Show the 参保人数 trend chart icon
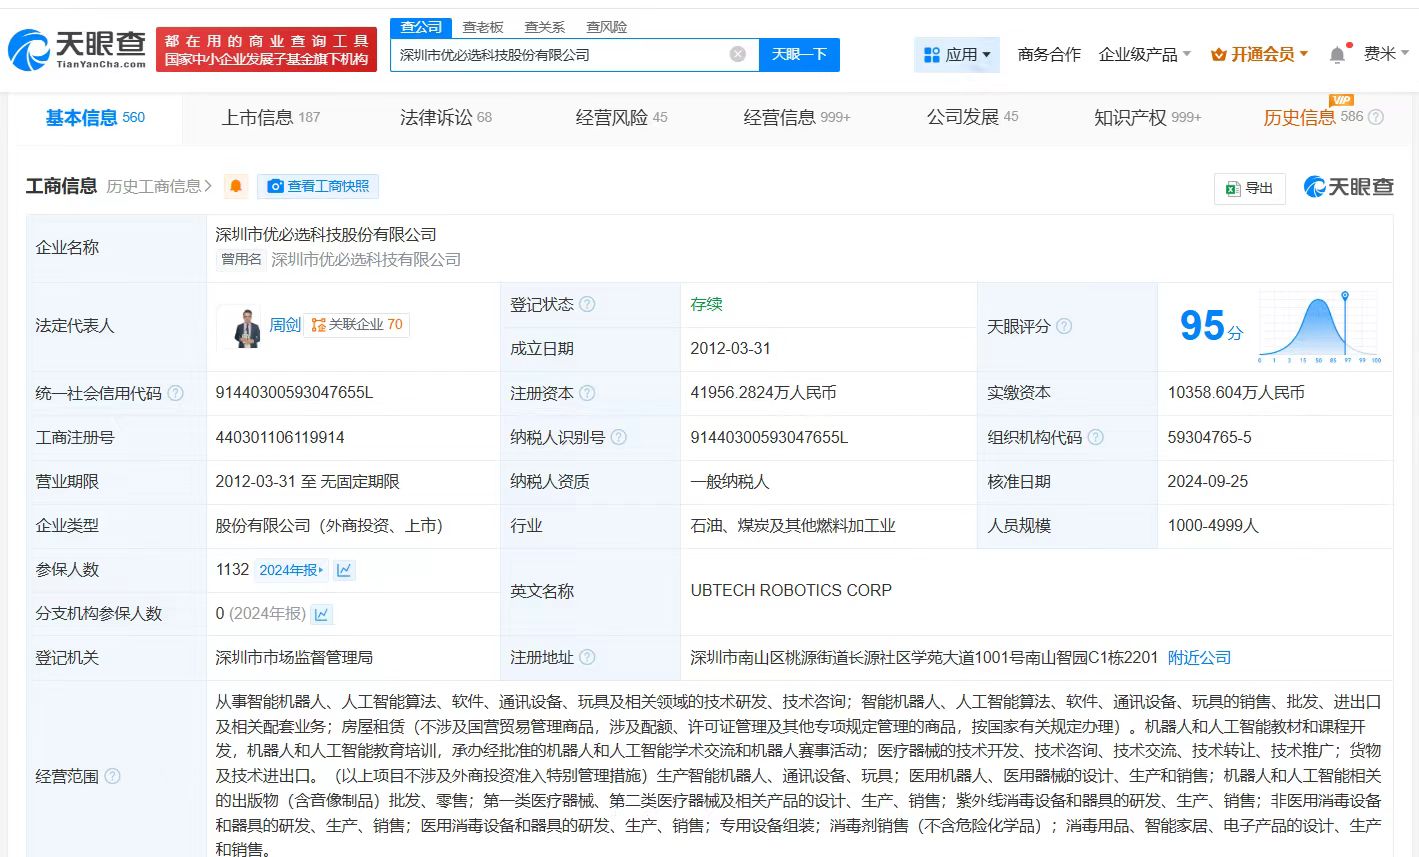 click(344, 570)
